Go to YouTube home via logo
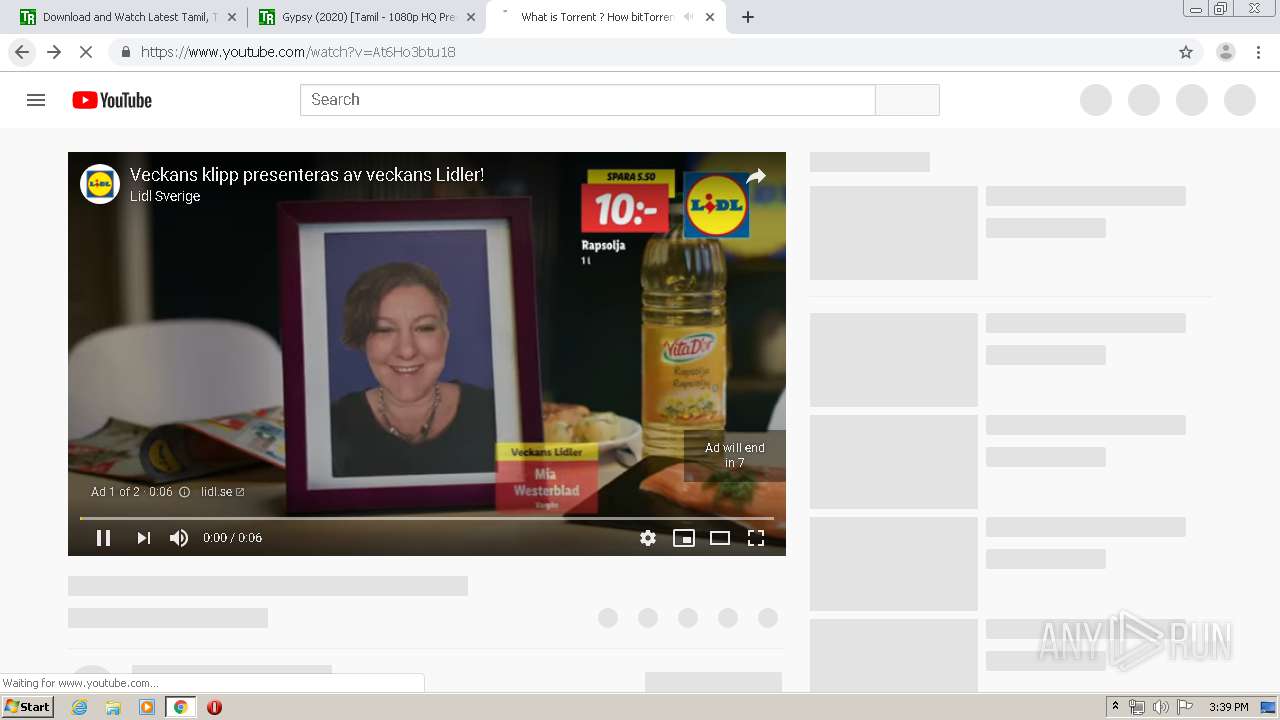 [x=112, y=100]
